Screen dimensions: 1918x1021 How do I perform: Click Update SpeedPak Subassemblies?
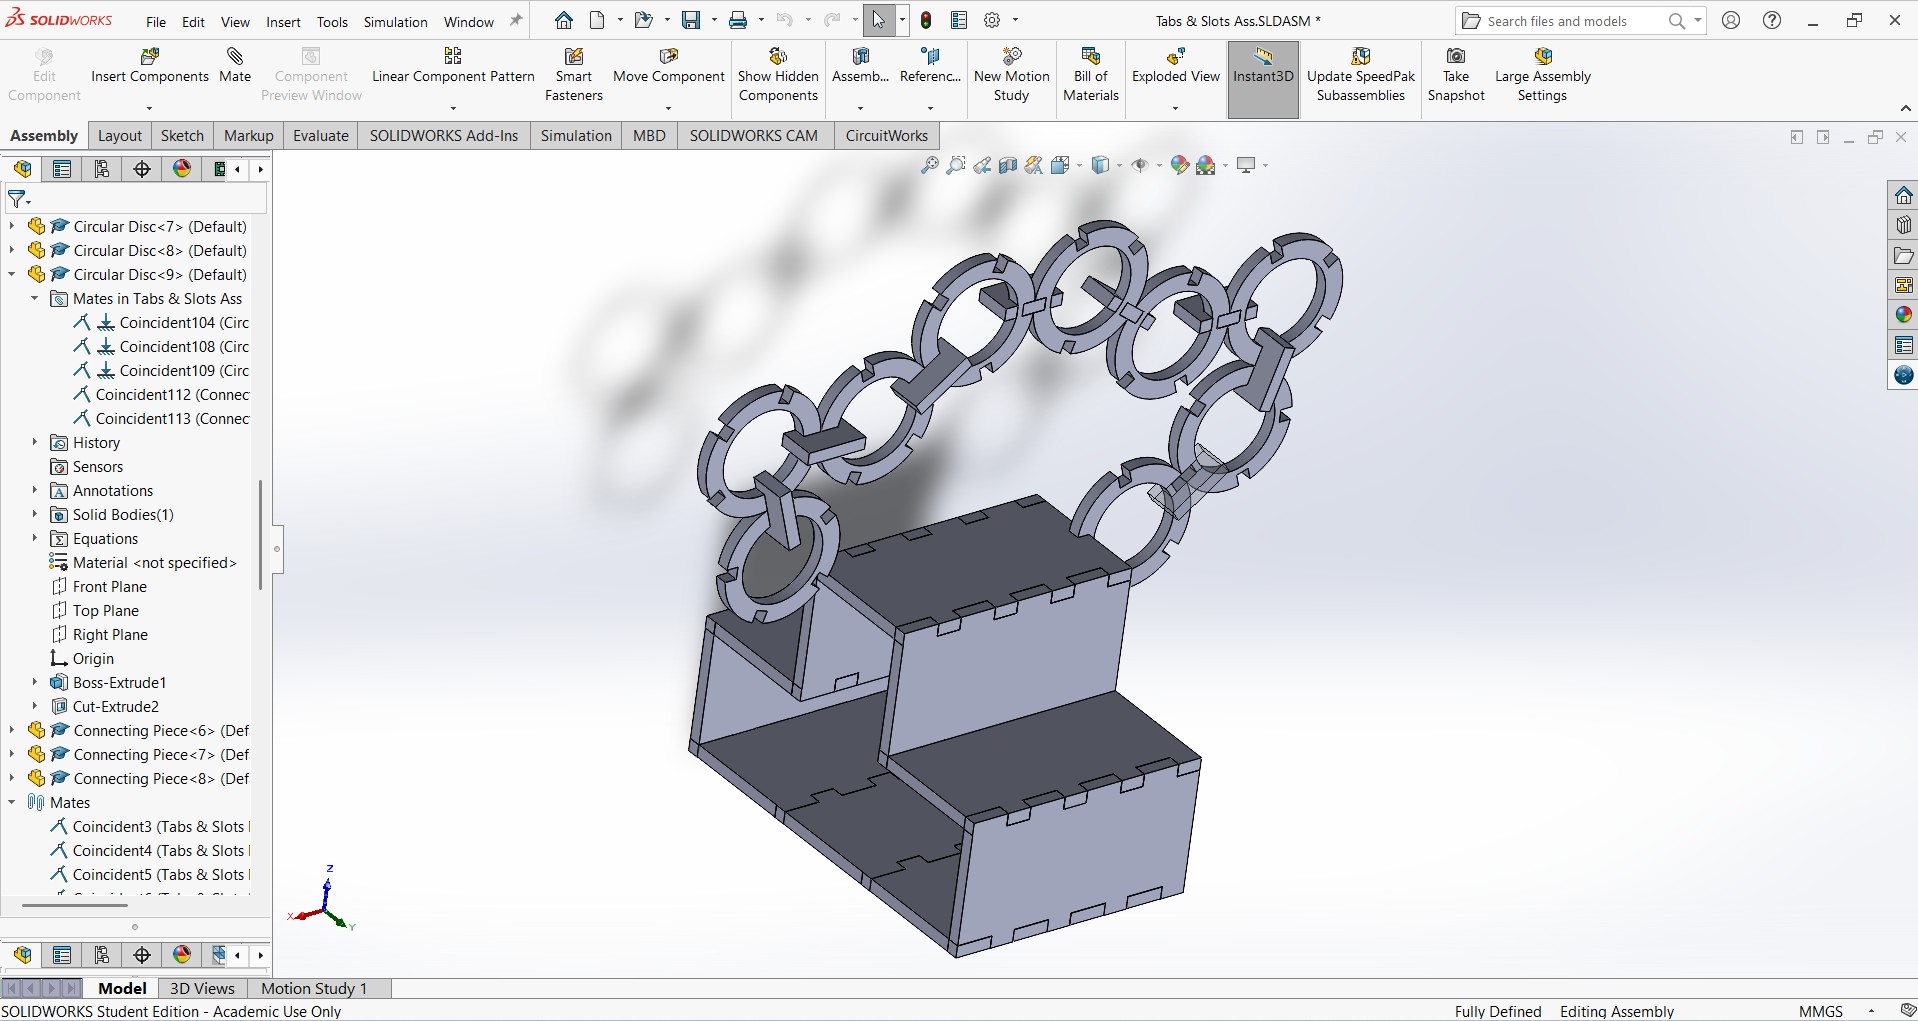pyautogui.click(x=1361, y=74)
